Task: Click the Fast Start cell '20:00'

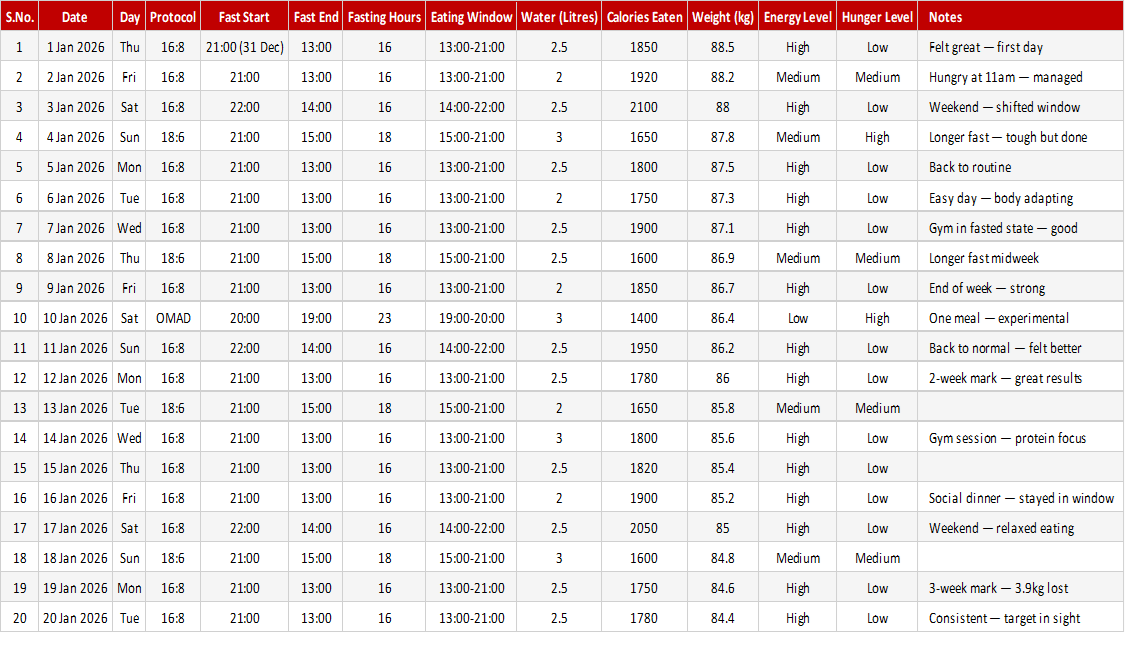Action: coord(245,319)
